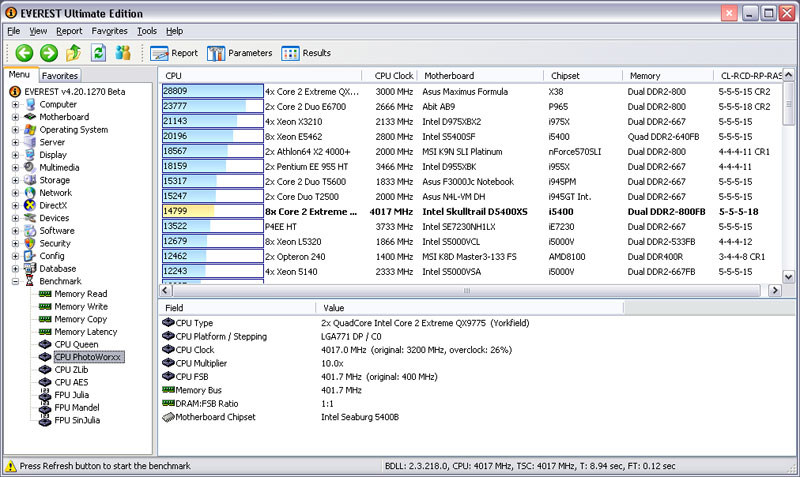Show benchmark Results from toolbar

point(306,53)
